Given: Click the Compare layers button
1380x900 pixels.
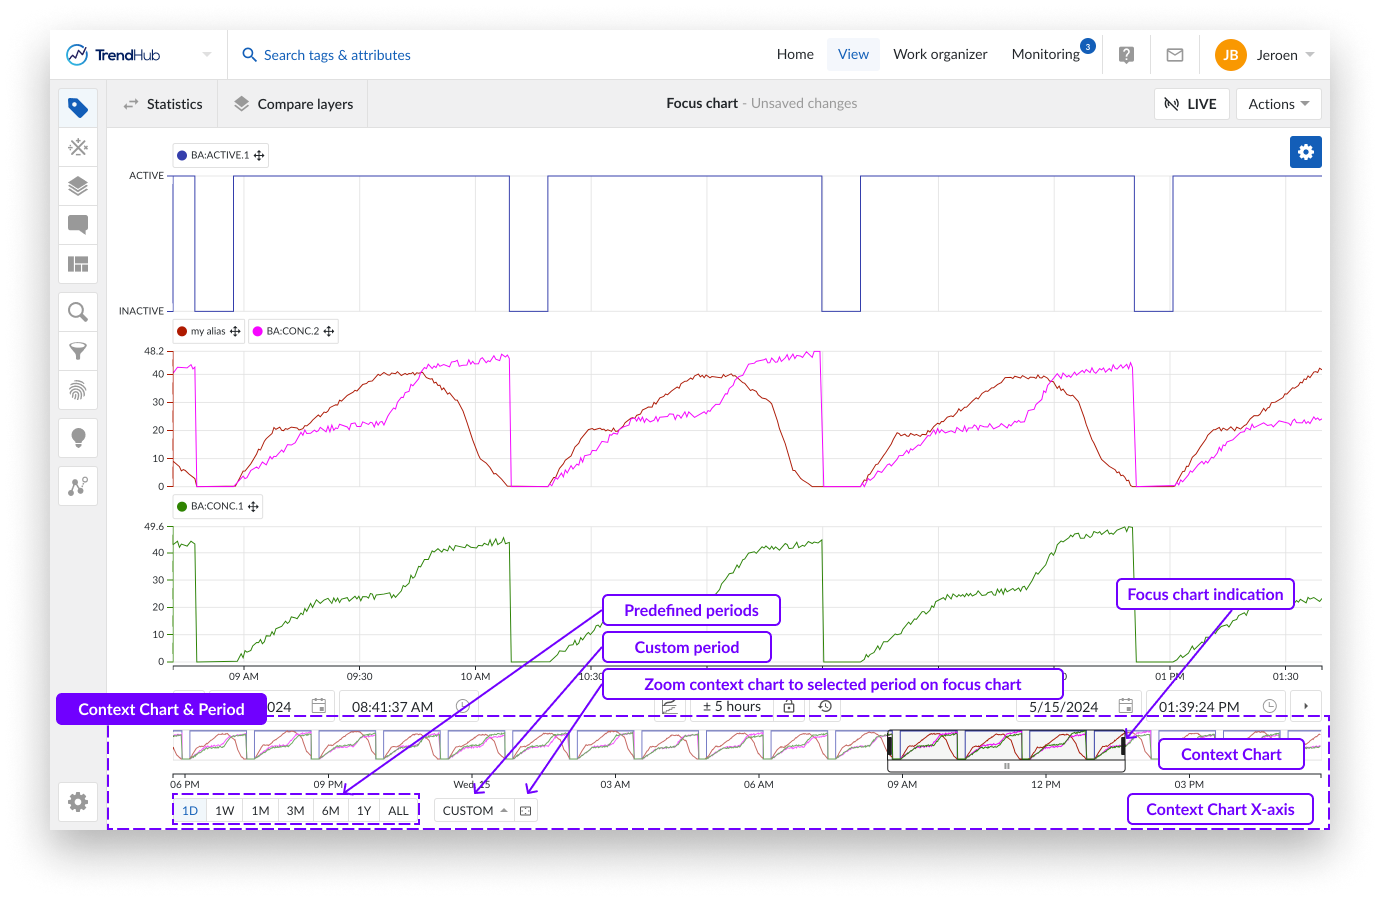Looking at the screenshot, I should pyautogui.click(x=294, y=104).
